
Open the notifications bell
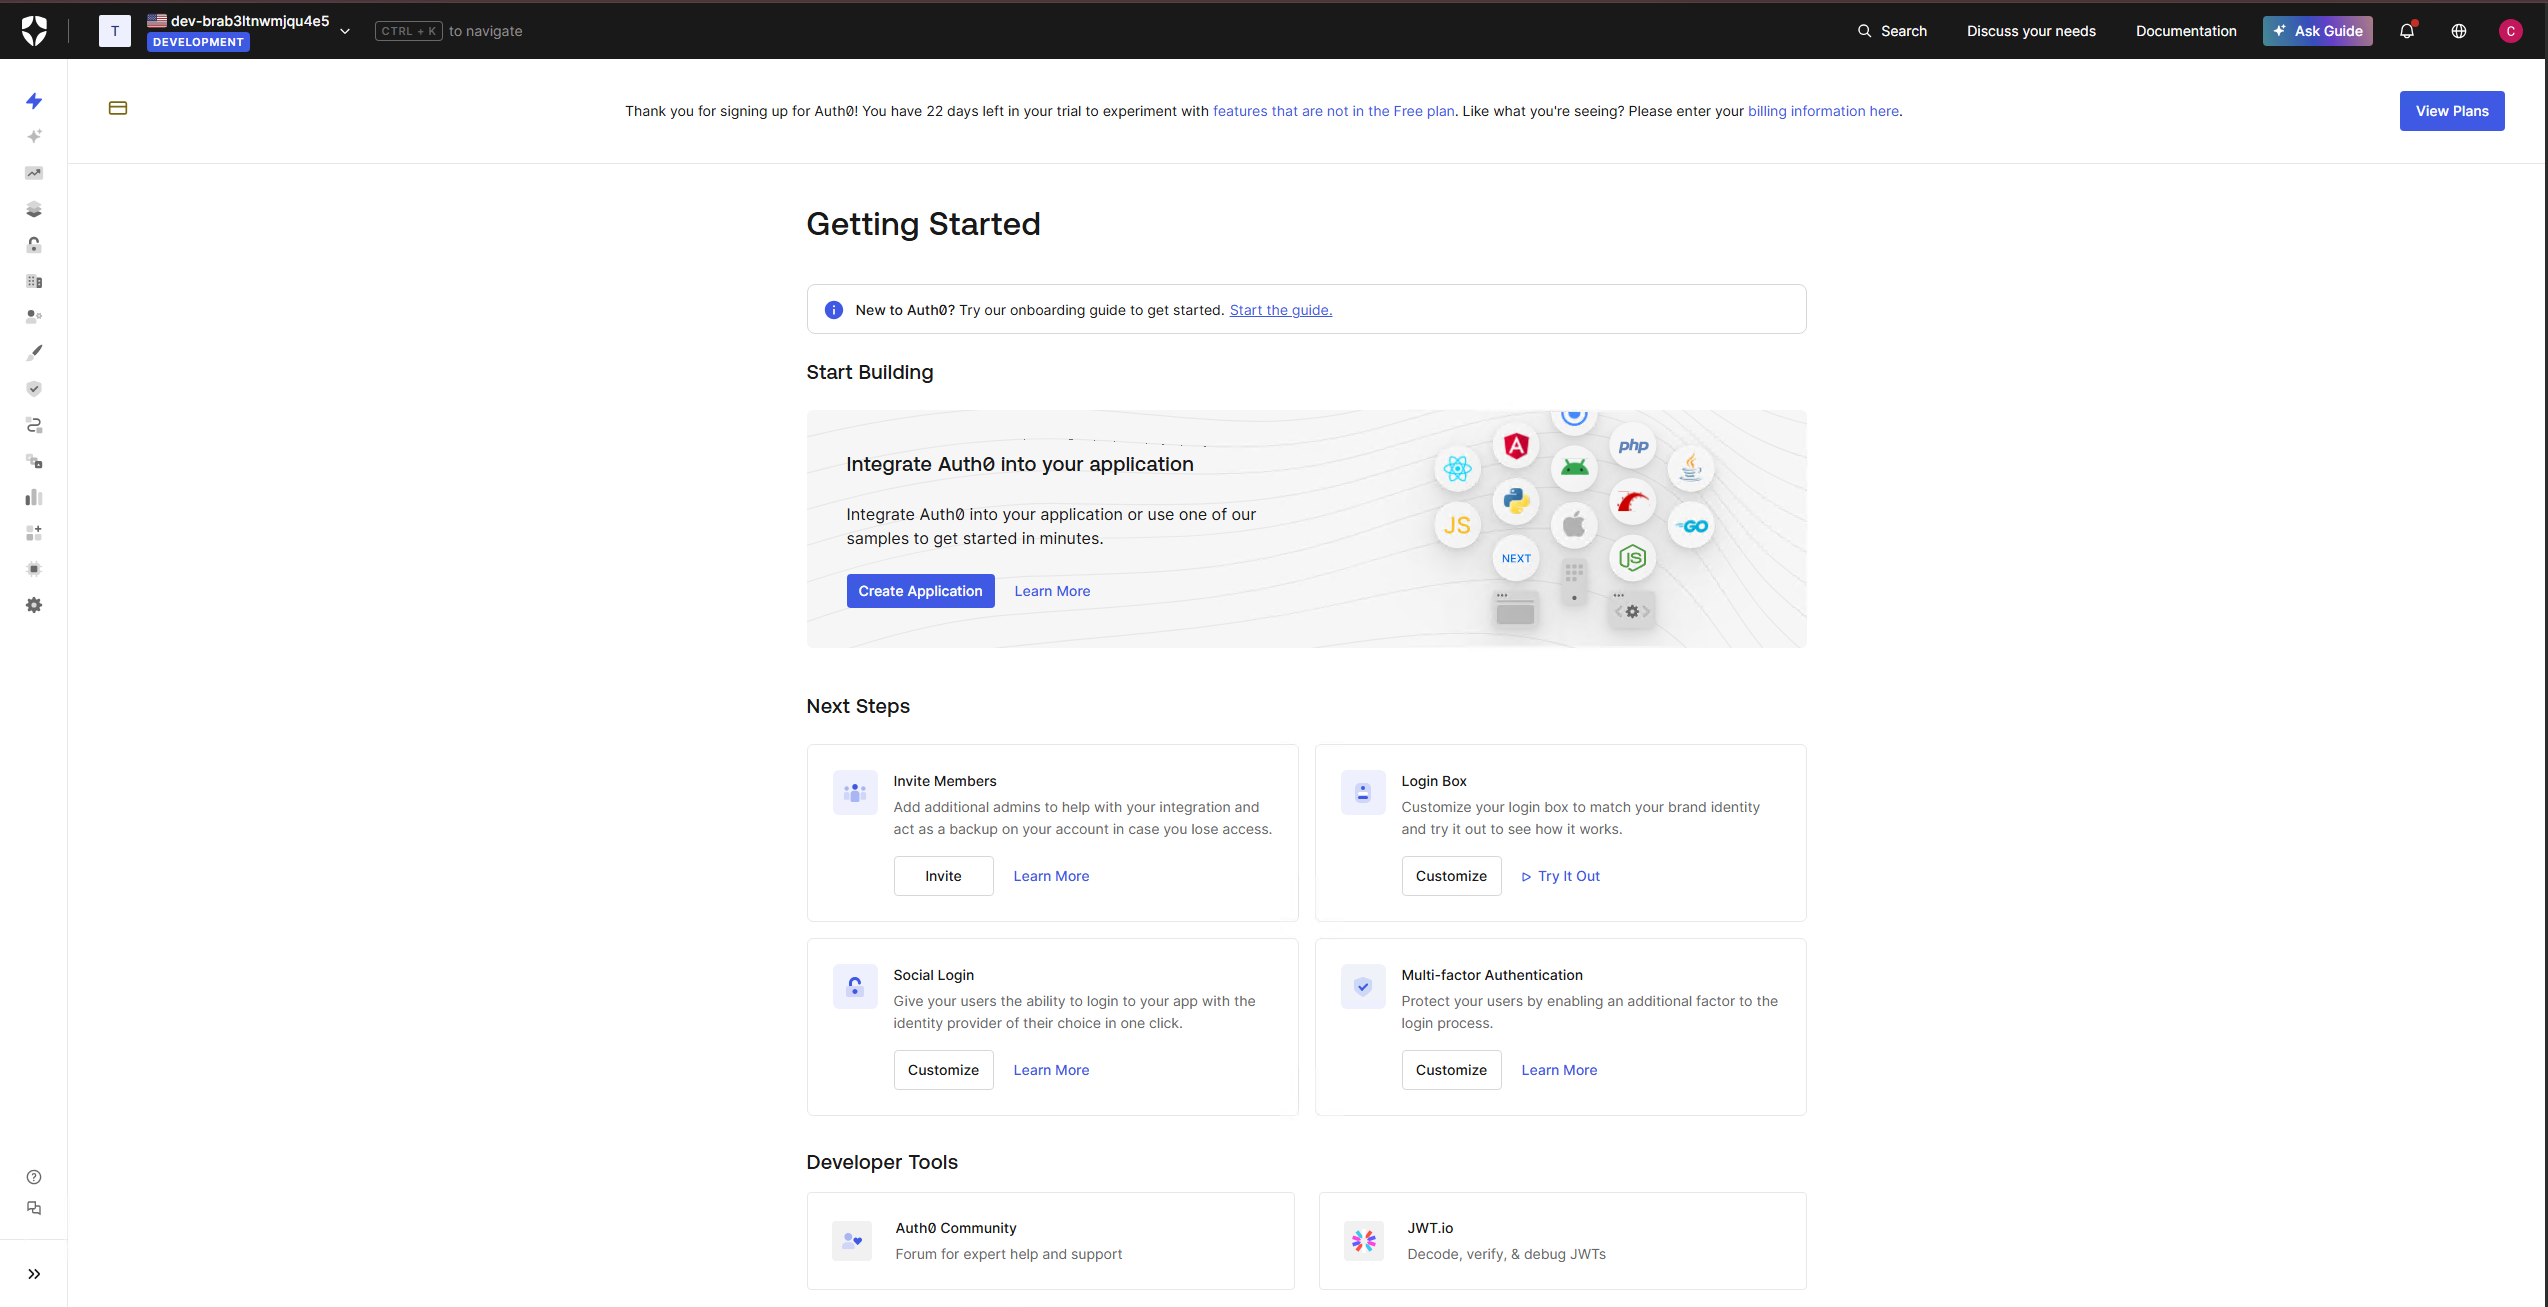pos(2407,31)
